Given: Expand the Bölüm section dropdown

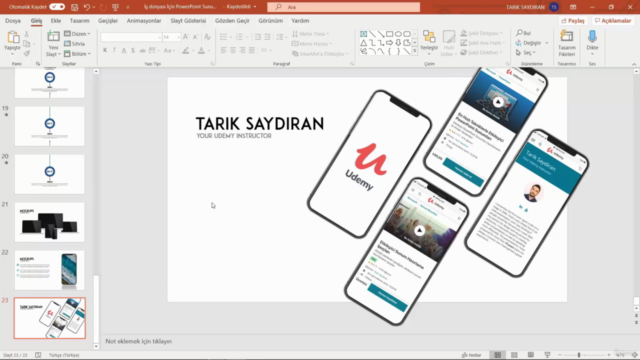Looking at the screenshot, I should (x=78, y=53).
